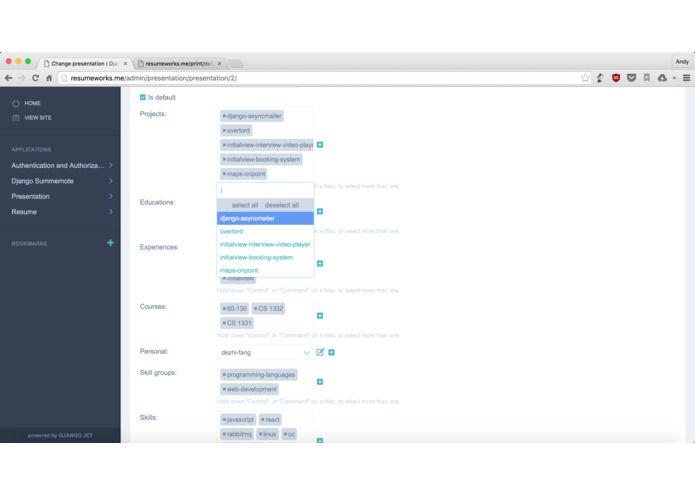Open the Chrome hamburger menu
This screenshot has height=494, width=695.
coord(686,78)
